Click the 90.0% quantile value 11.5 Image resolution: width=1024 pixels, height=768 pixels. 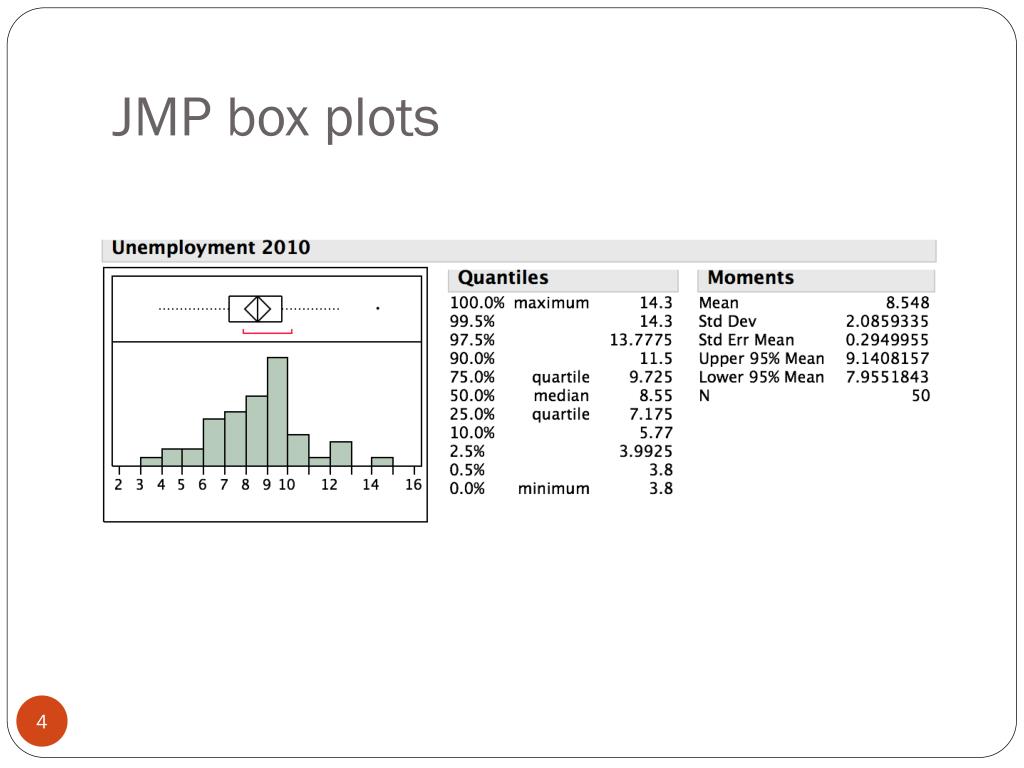[656, 359]
